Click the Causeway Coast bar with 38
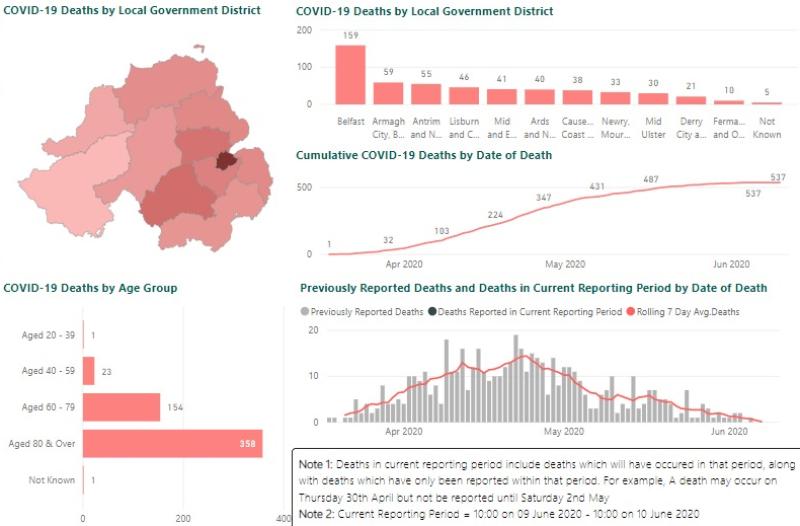800x526 pixels. (577, 97)
